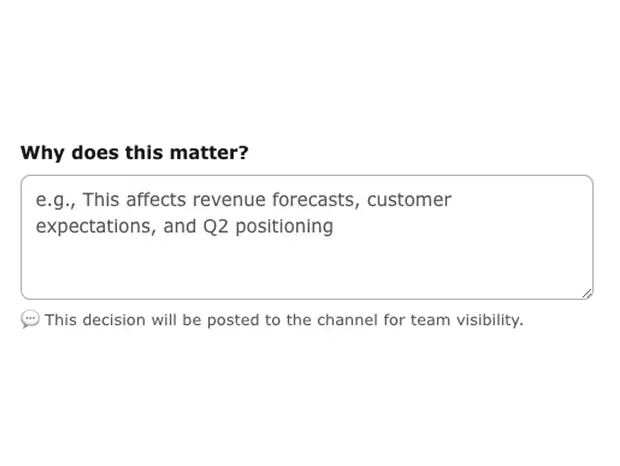Click the "Why does this matter?" label
This screenshot has width=620, height=466.
coord(134,153)
